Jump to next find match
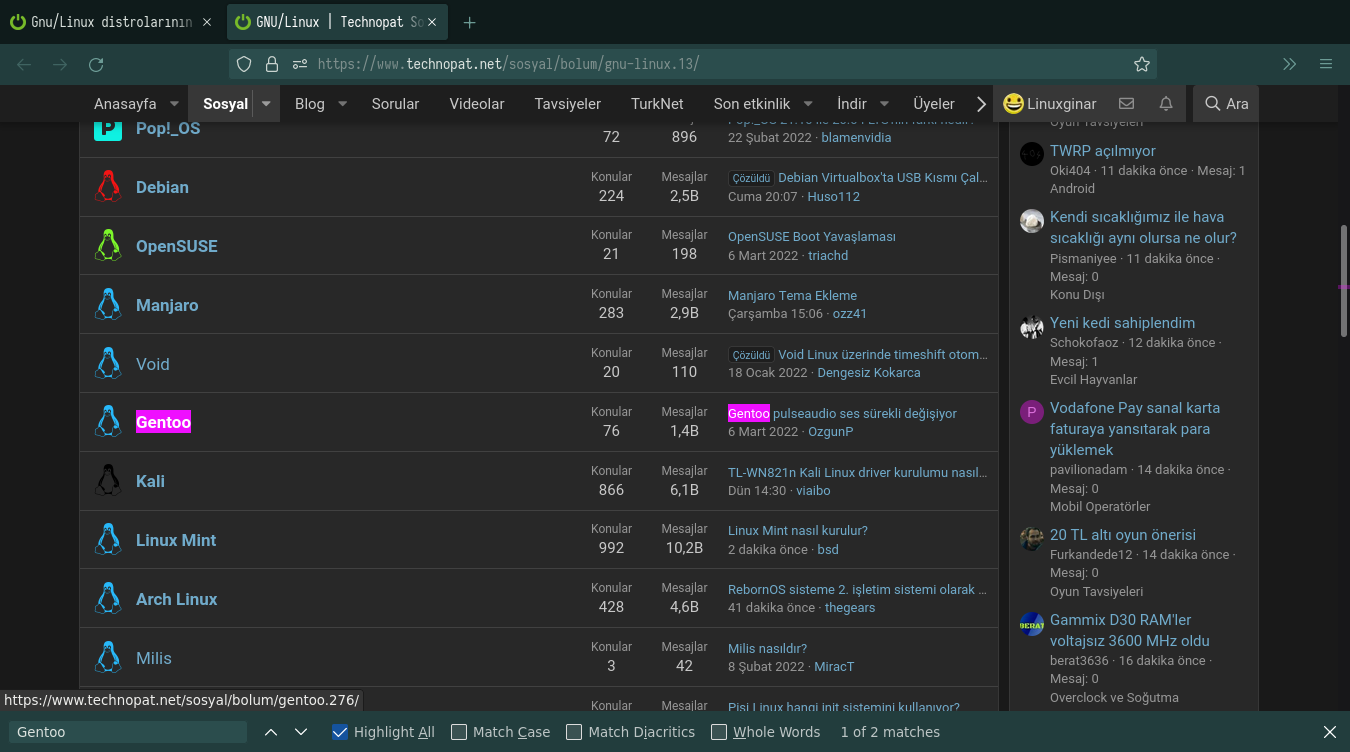Image resolution: width=1350 pixels, height=752 pixels. click(x=301, y=732)
